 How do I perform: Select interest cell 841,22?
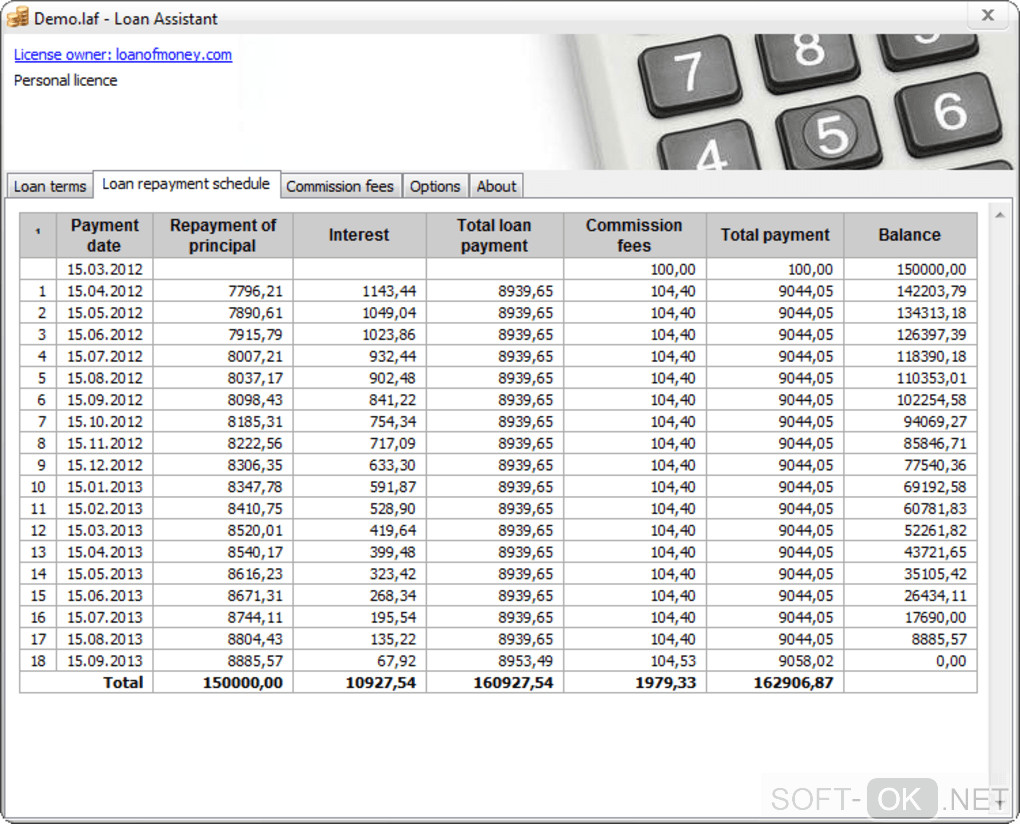pos(359,400)
